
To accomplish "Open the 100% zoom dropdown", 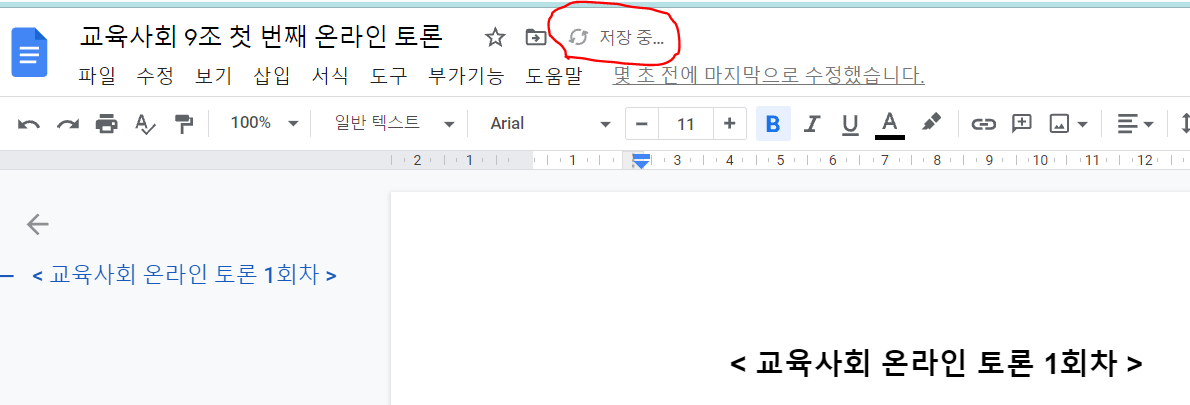I will 264,123.
